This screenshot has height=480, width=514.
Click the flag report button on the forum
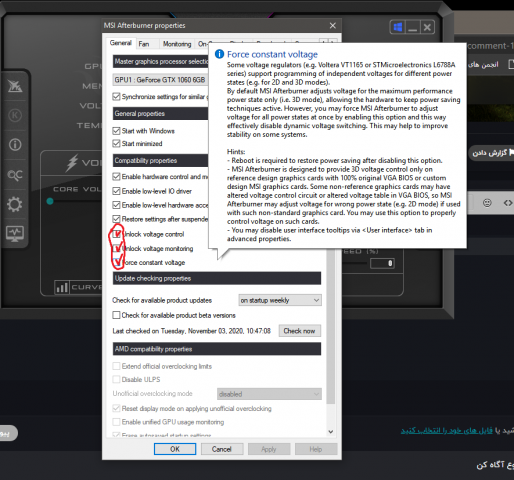tap(491, 153)
